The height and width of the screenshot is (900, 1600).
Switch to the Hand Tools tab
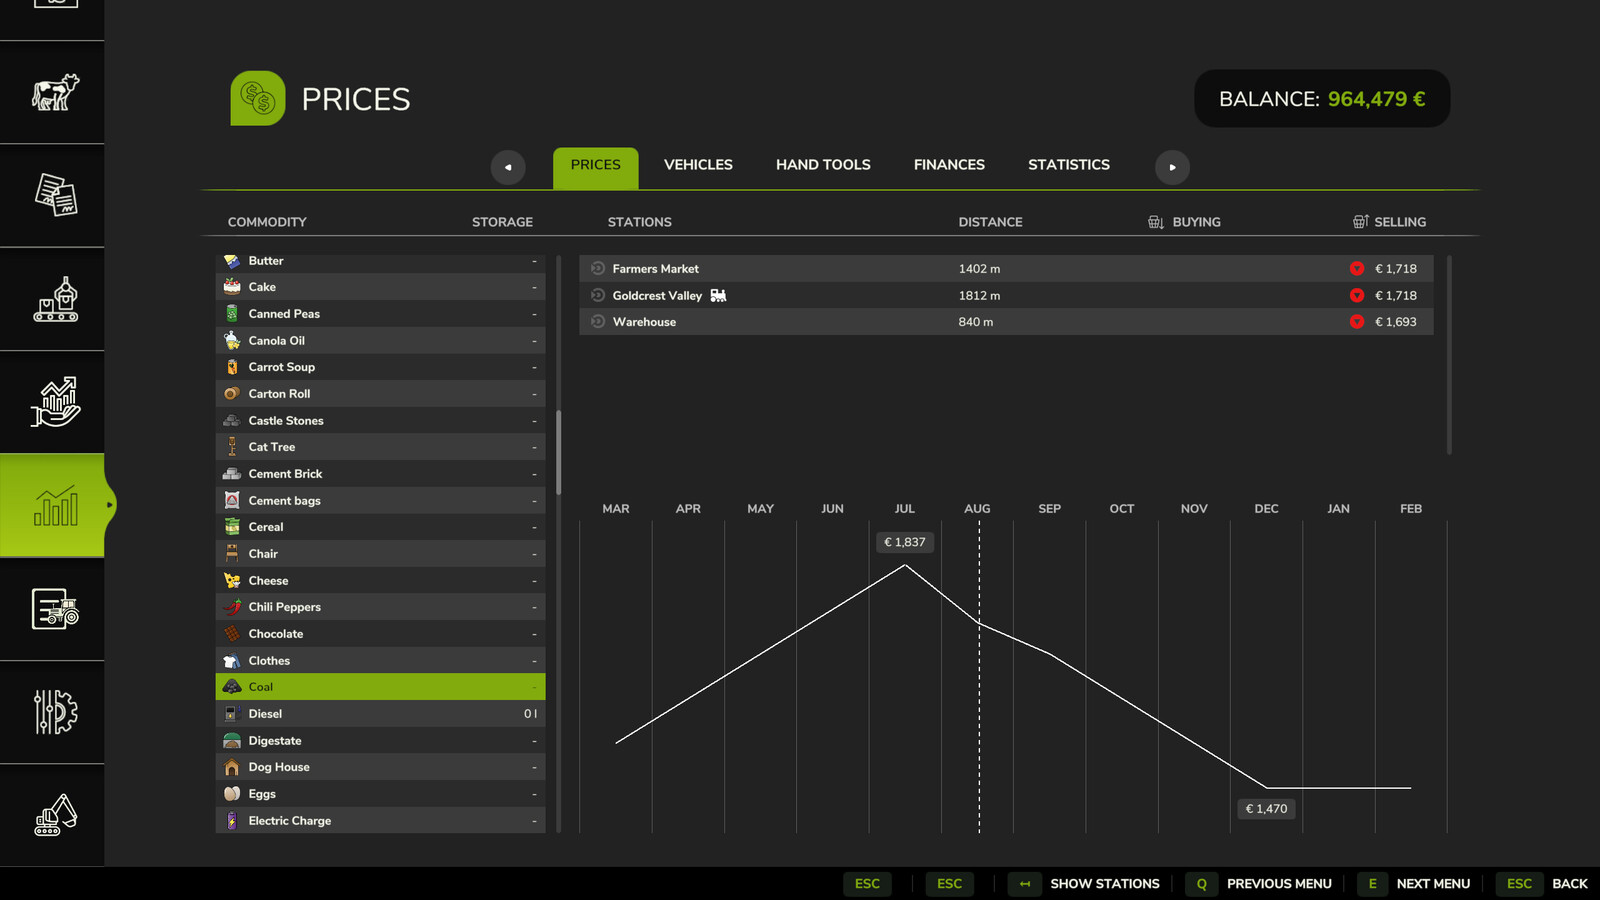pyautogui.click(x=823, y=165)
